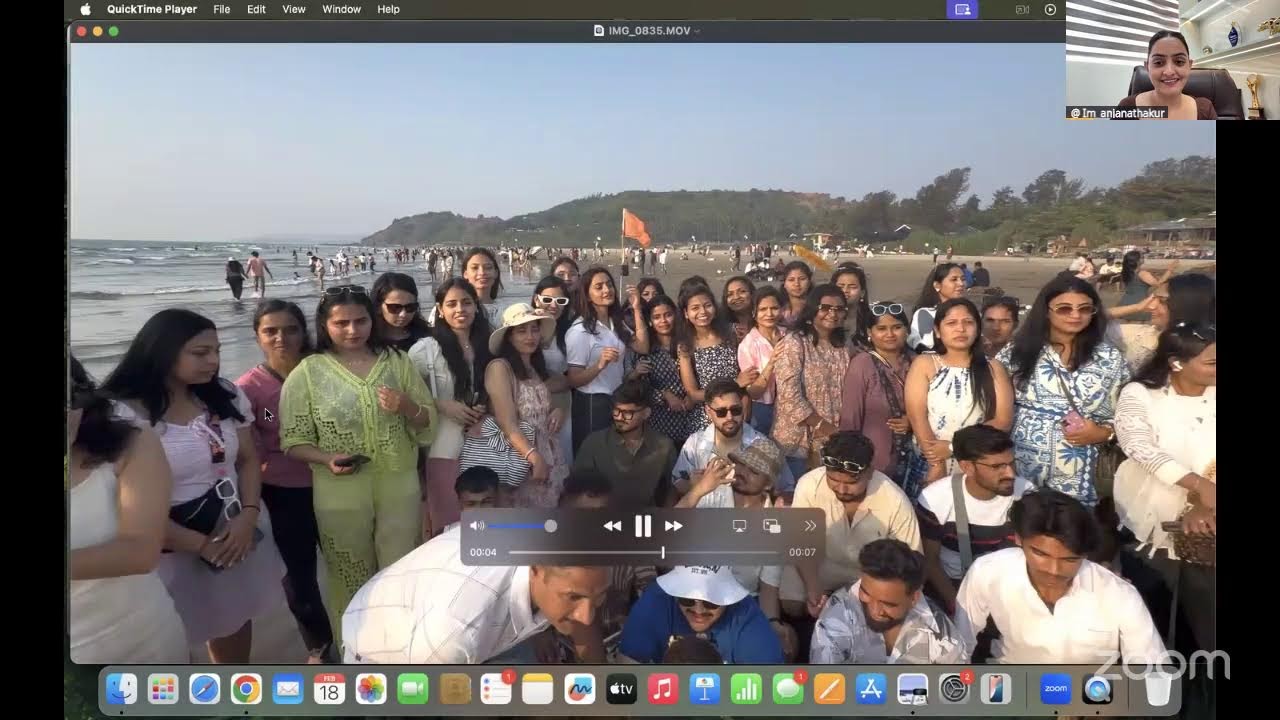The width and height of the screenshot is (1280, 720).
Task: Click QuickTime Player icon in dock
Action: [x=1097, y=688]
